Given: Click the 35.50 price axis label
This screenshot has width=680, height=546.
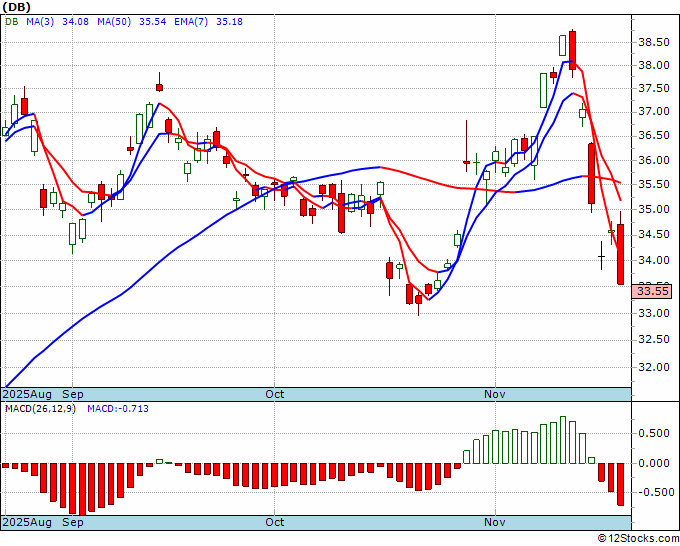Looking at the screenshot, I should click(x=654, y=185).
